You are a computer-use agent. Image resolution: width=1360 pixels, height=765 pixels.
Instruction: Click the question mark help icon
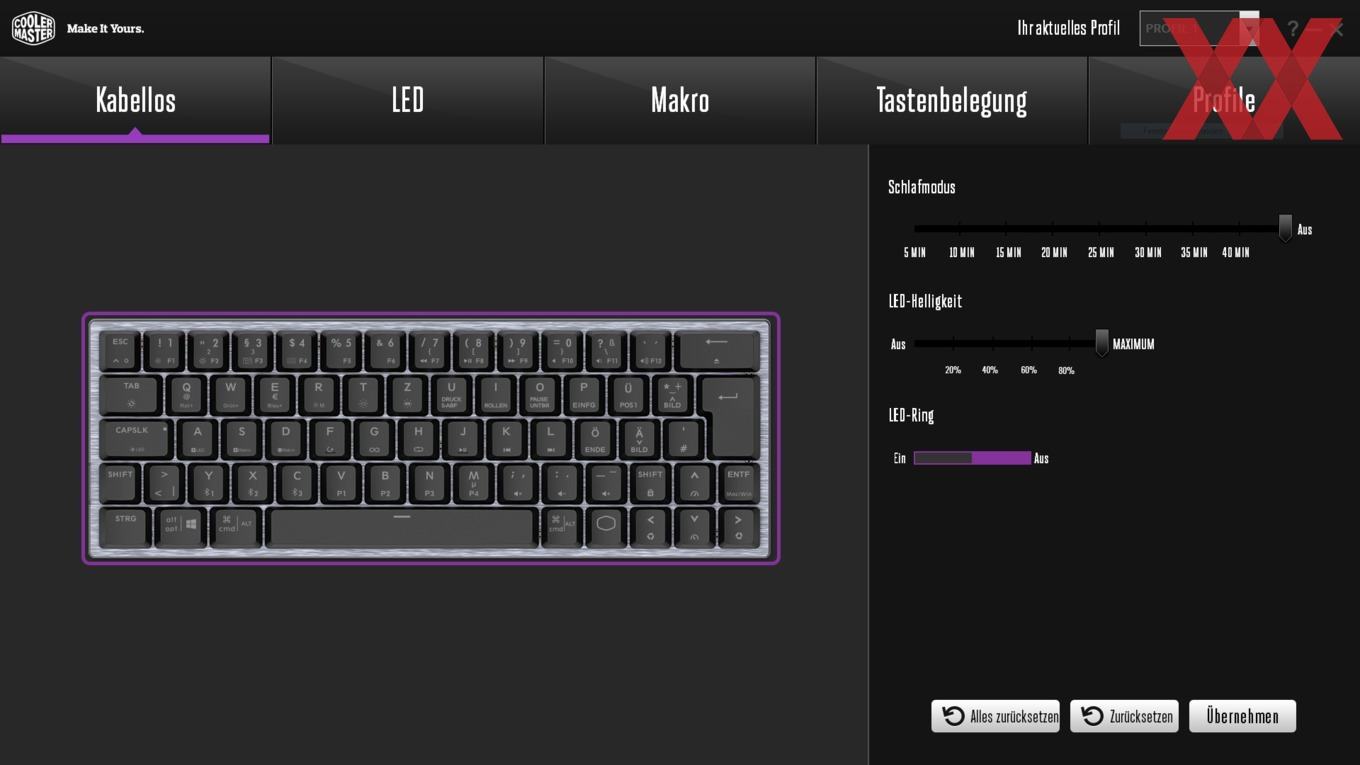[1292, 28]
